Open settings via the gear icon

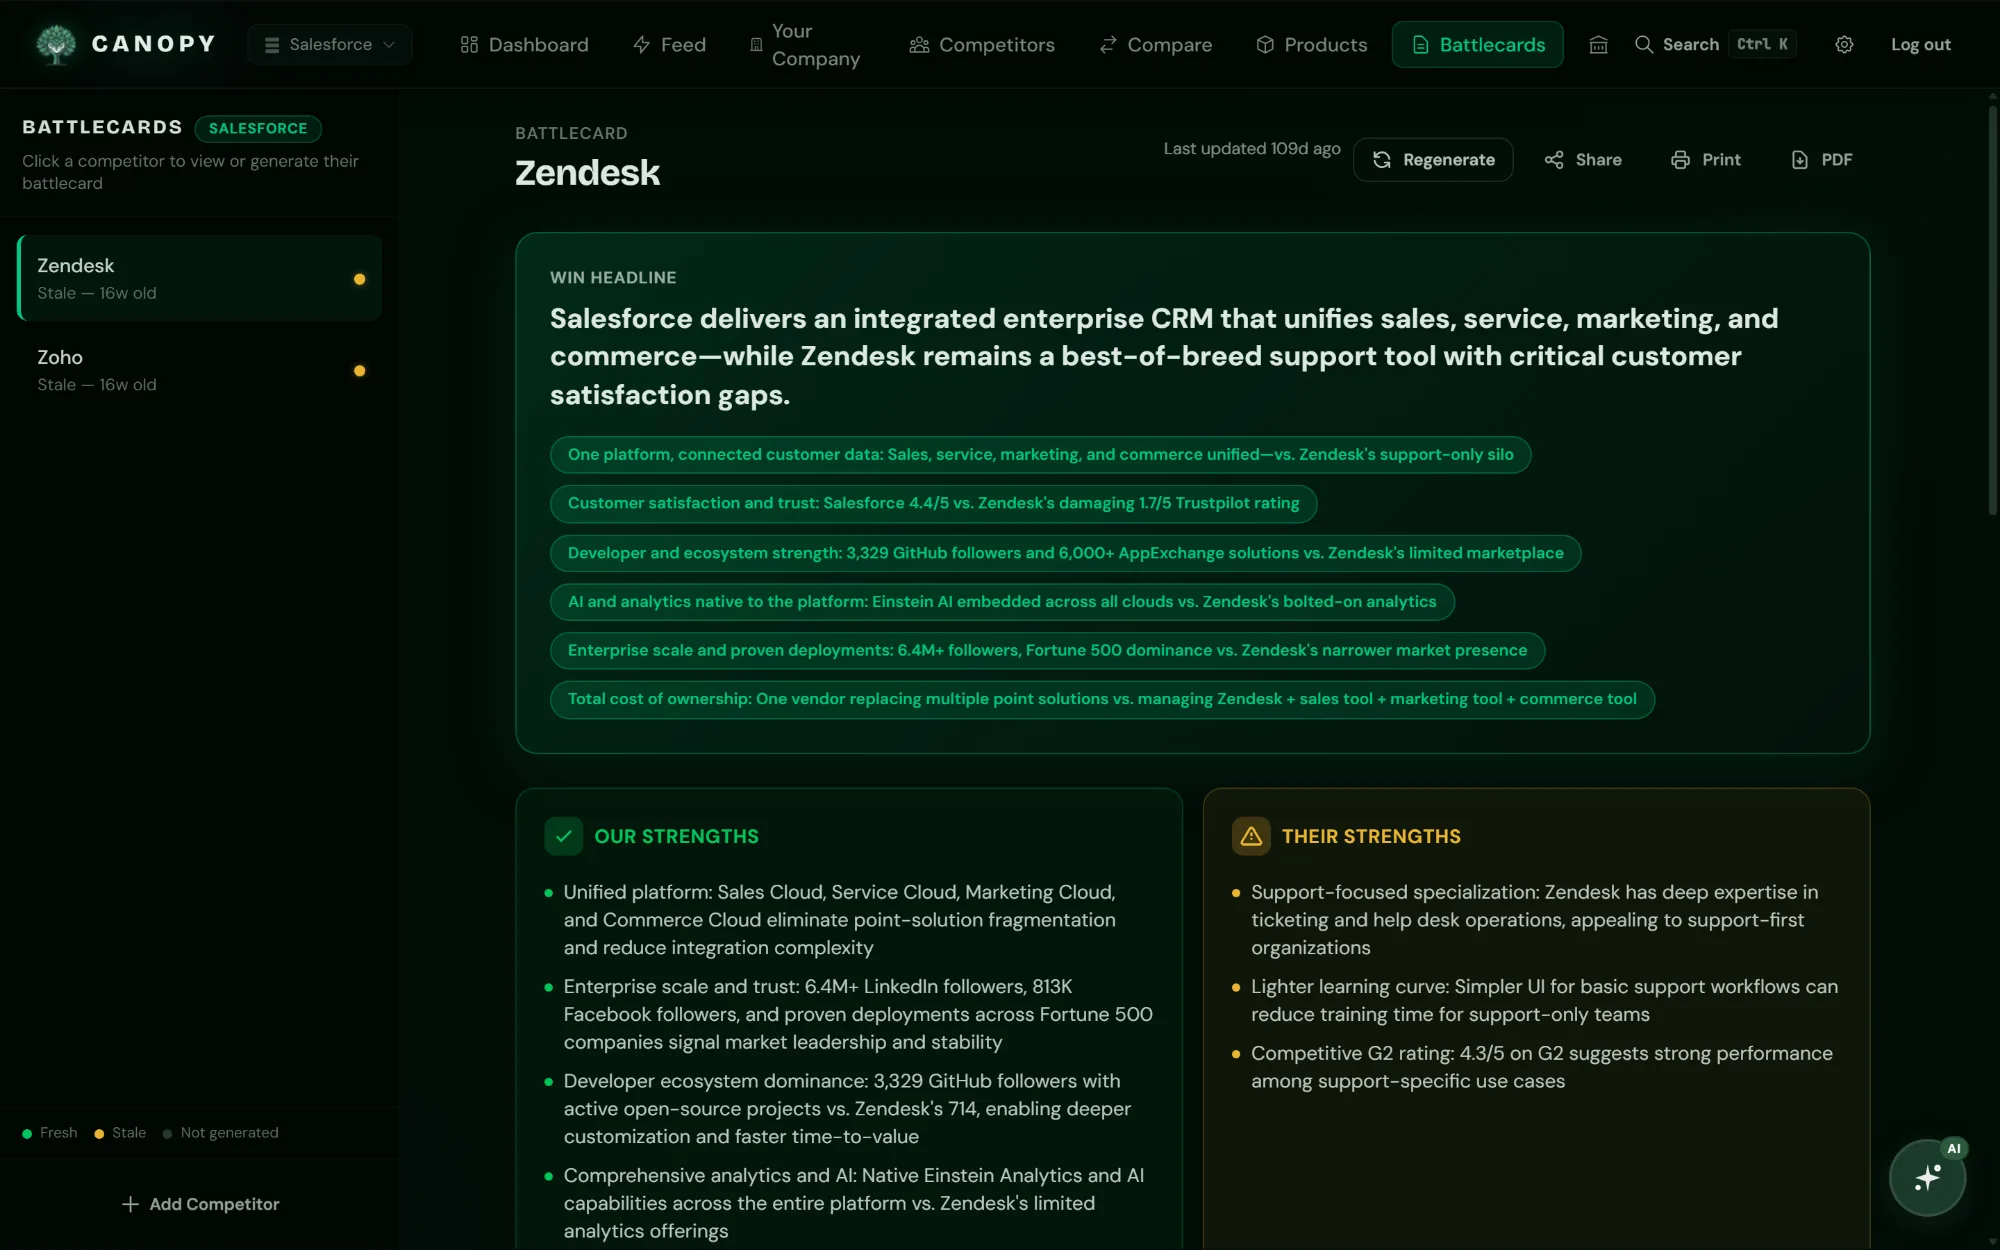[x=1844, y=44]
